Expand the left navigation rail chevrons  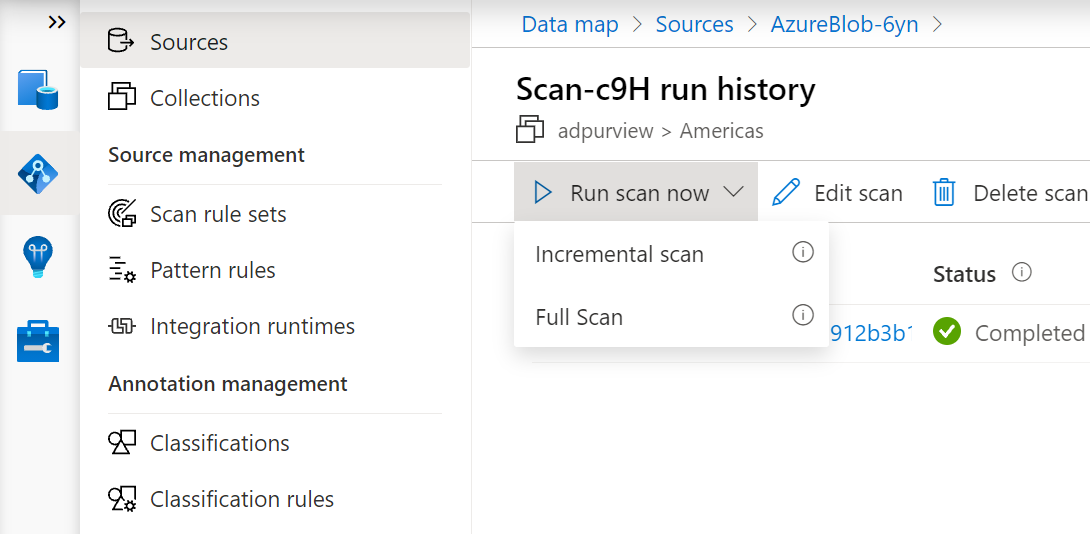point(57,22)
